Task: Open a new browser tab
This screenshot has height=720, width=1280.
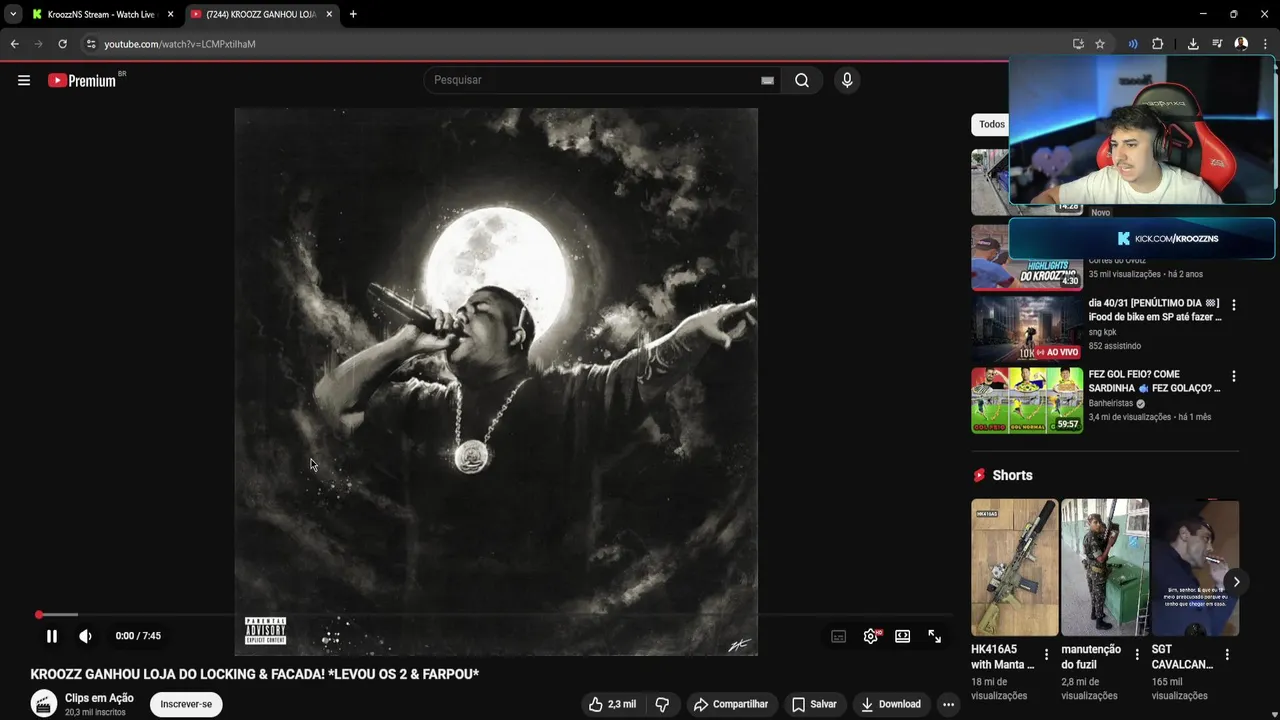Action: pos(353,15)
